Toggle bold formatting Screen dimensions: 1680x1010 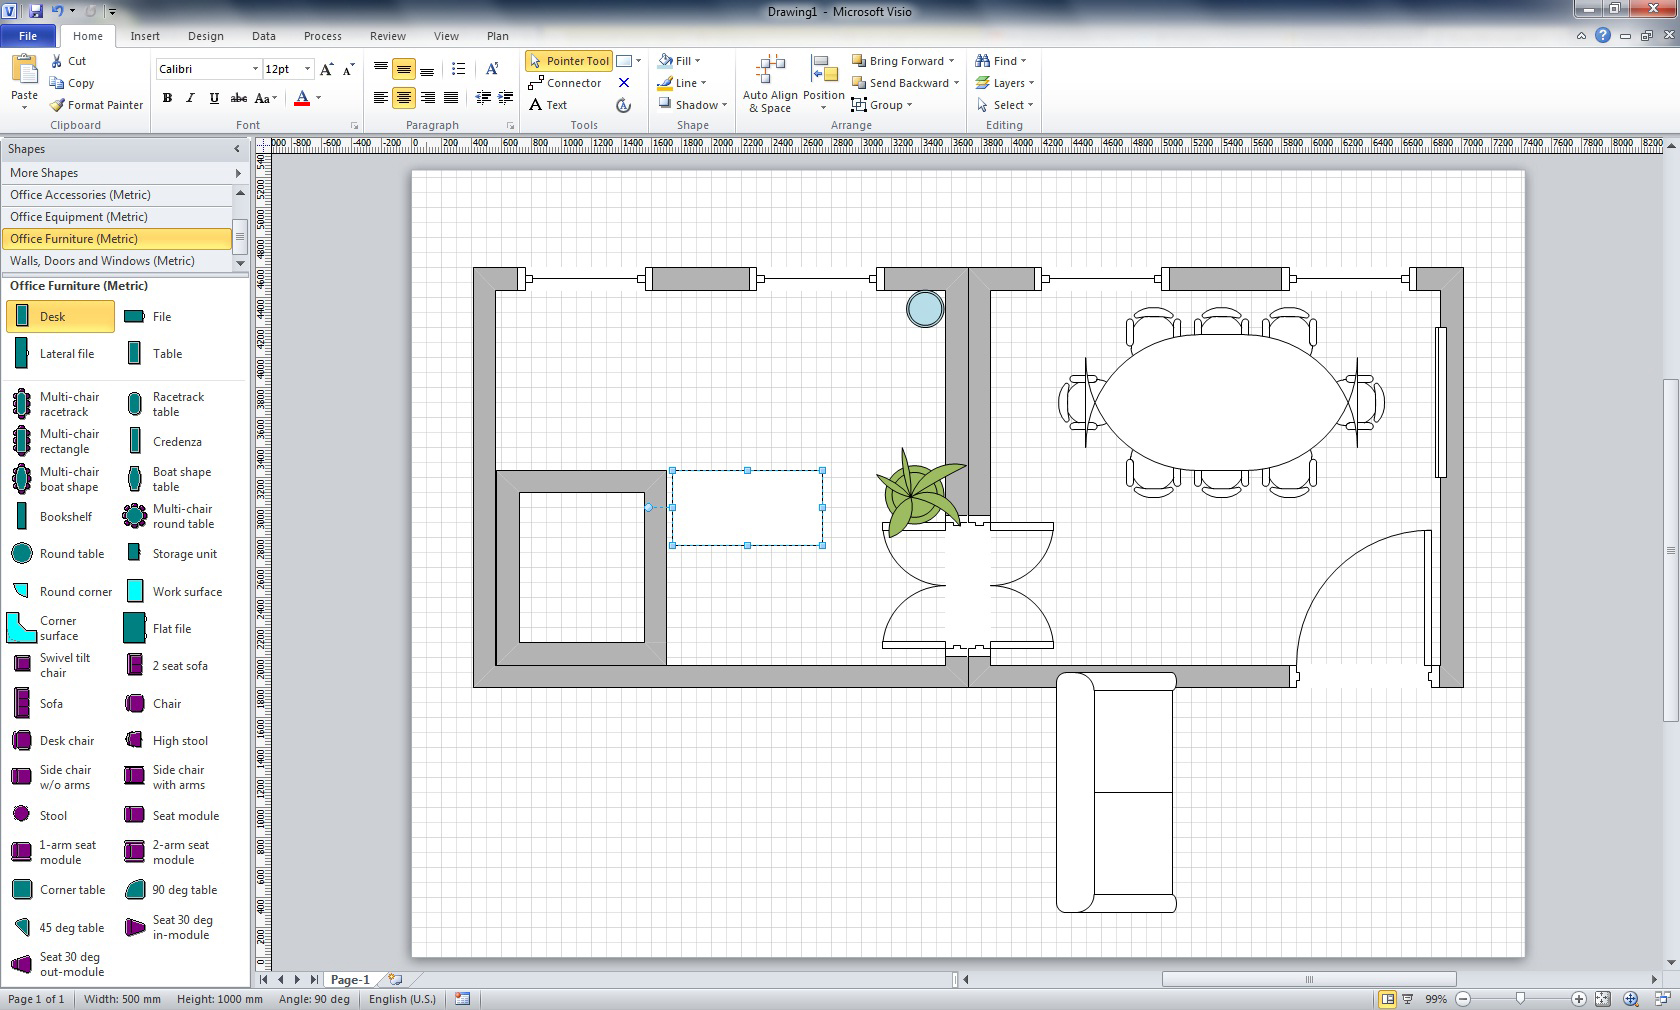click(167, 98)
